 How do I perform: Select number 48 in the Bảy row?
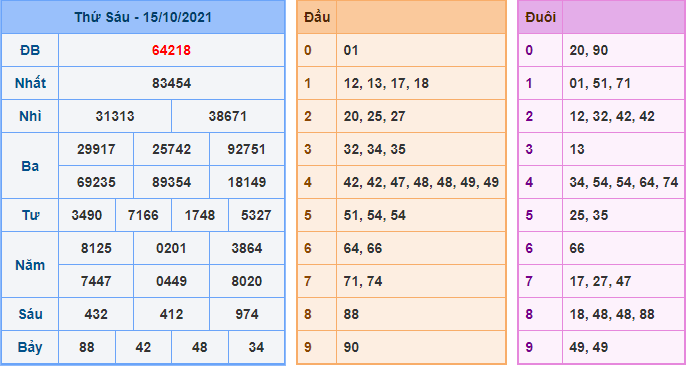tap(200, 347)
